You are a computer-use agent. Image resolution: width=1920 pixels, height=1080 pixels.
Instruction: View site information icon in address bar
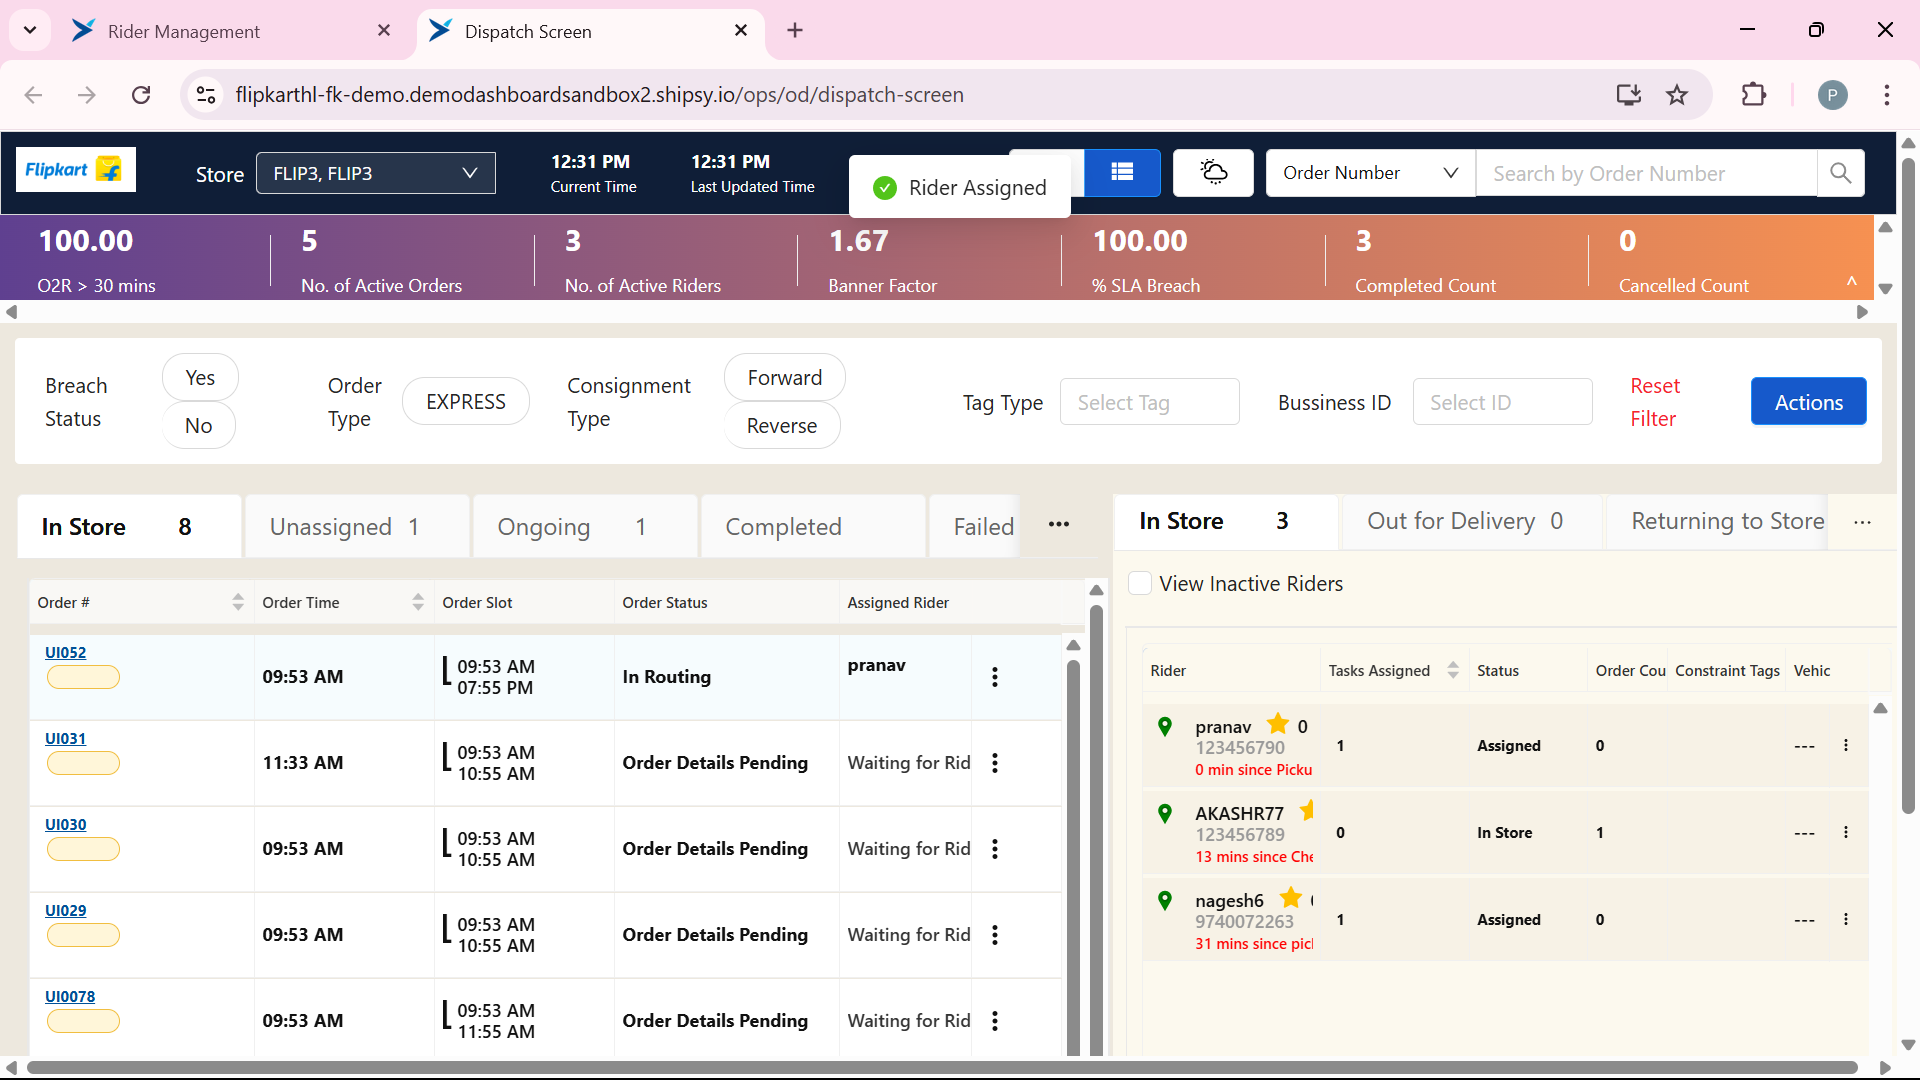coord(206,95)
